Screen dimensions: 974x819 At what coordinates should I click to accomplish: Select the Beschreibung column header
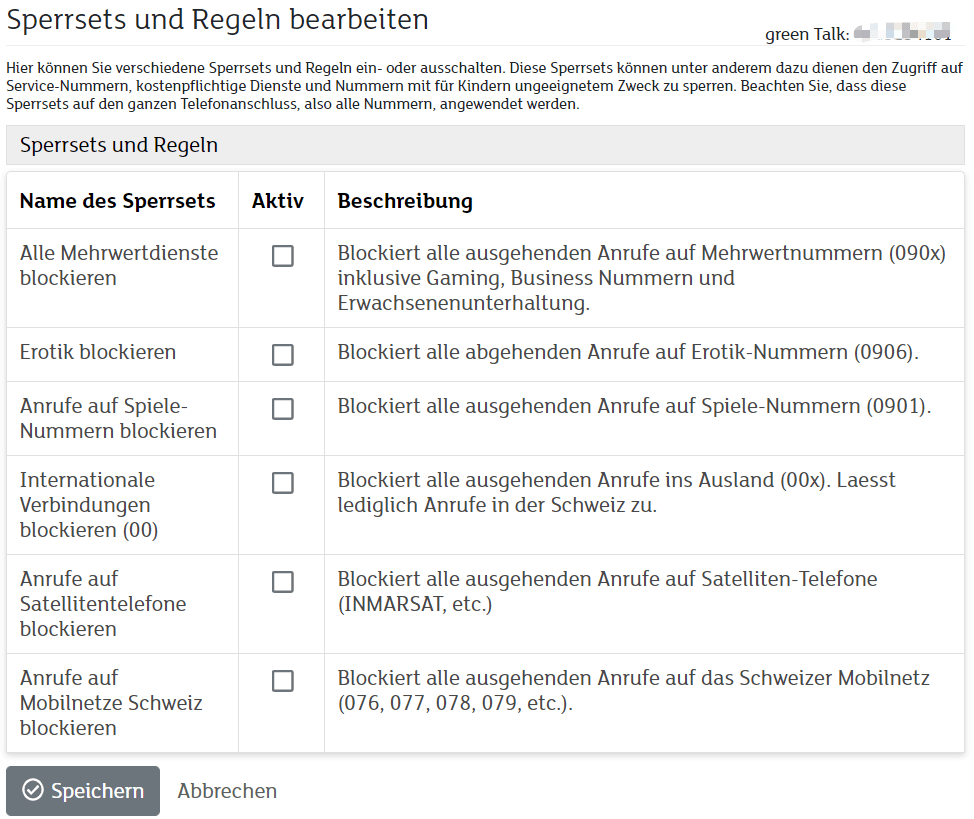(405, 201)
